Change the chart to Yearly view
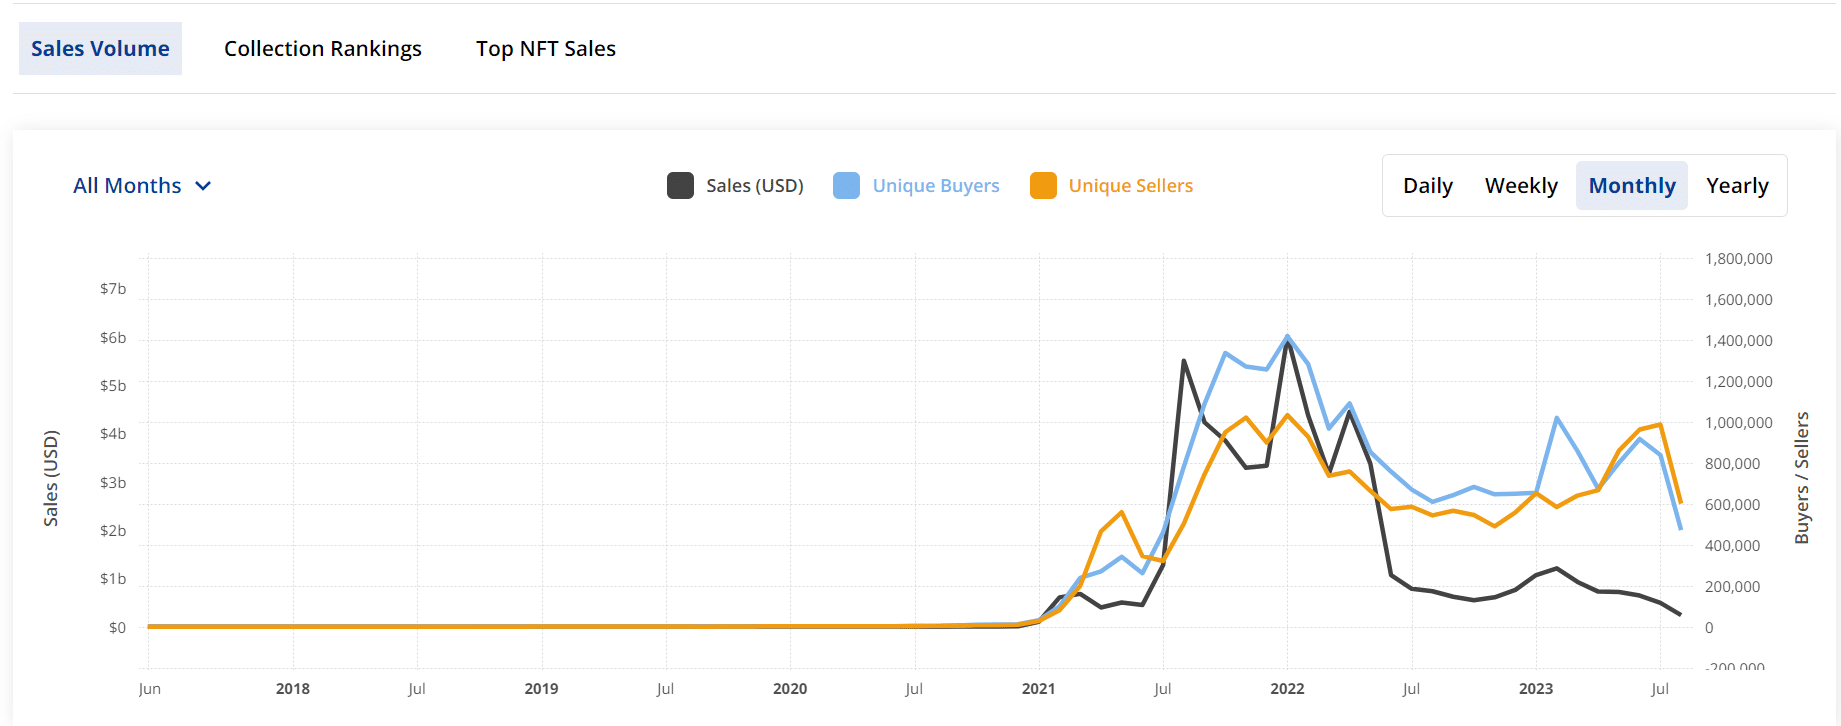This screenshot has width=1841, height=726. 1736,186
